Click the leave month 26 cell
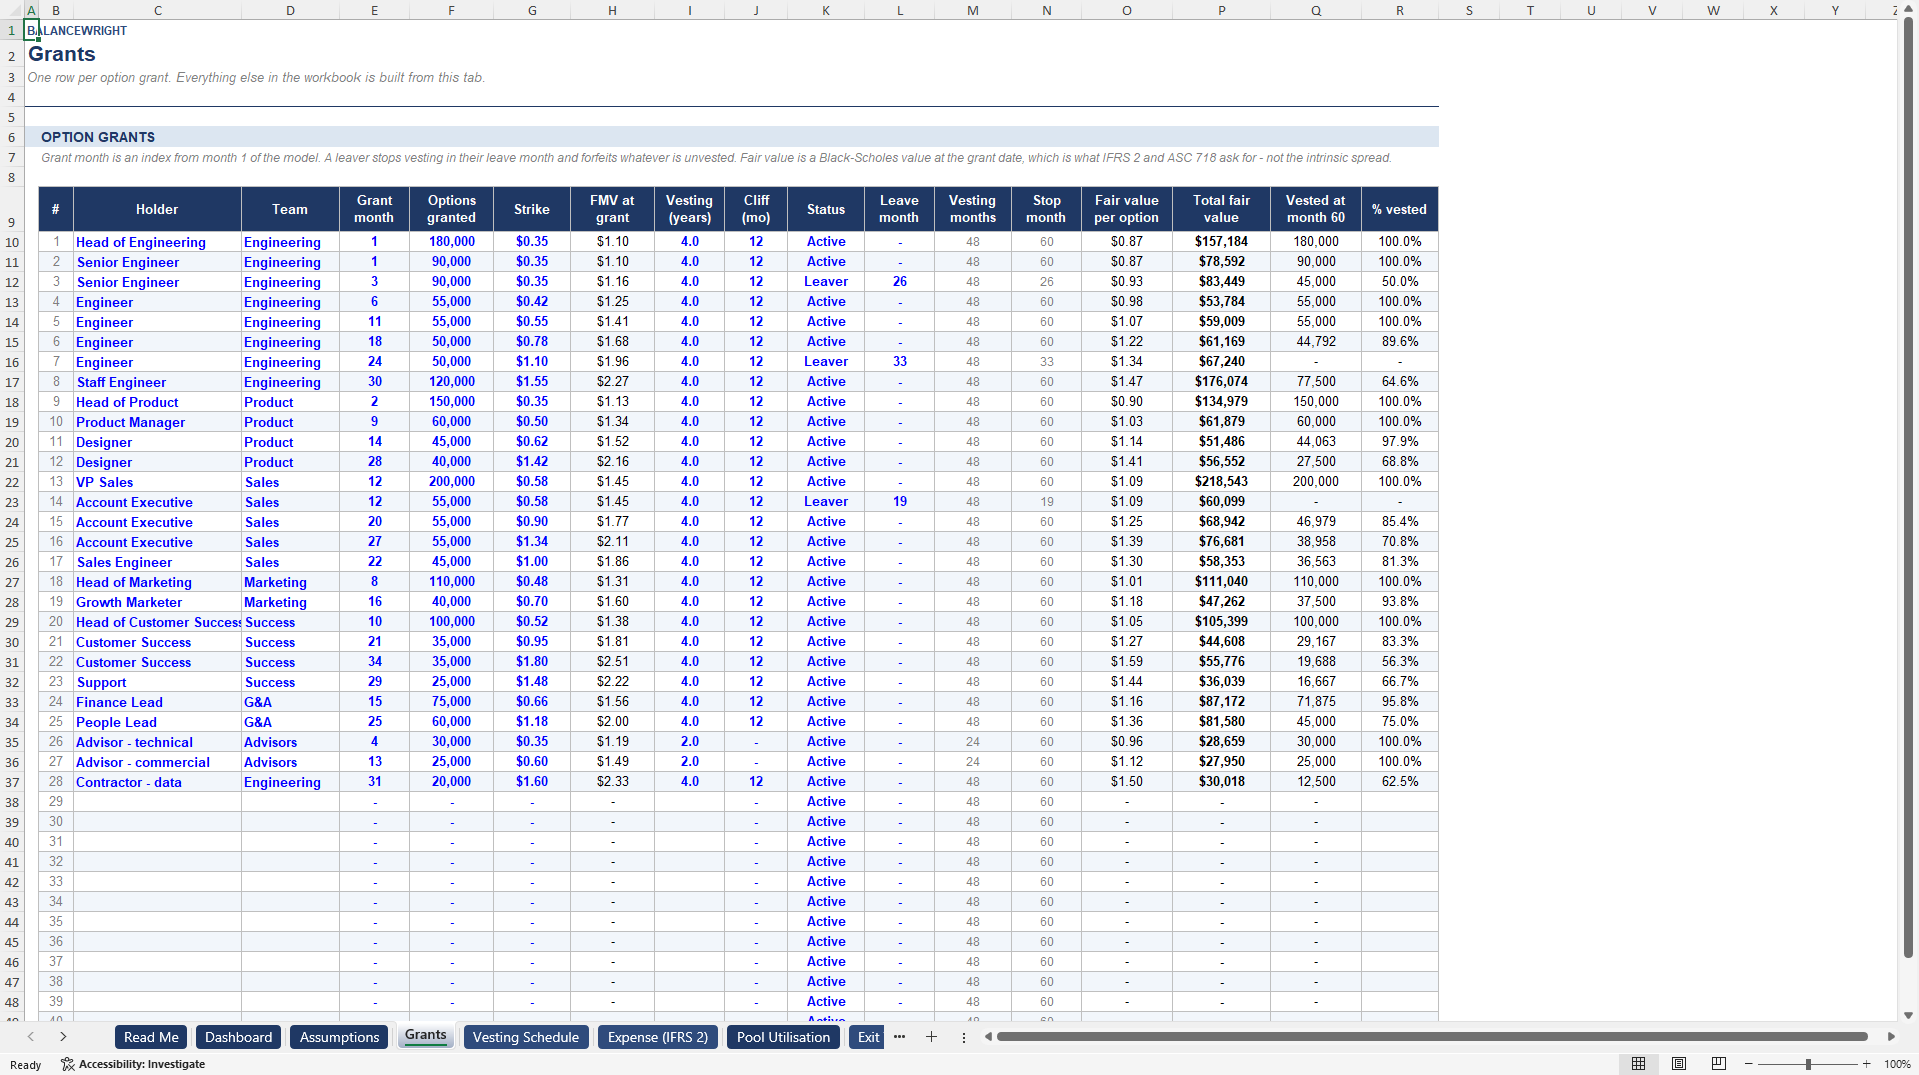The height and width of the screenshot is (1075, 1919). coord(899,282)
